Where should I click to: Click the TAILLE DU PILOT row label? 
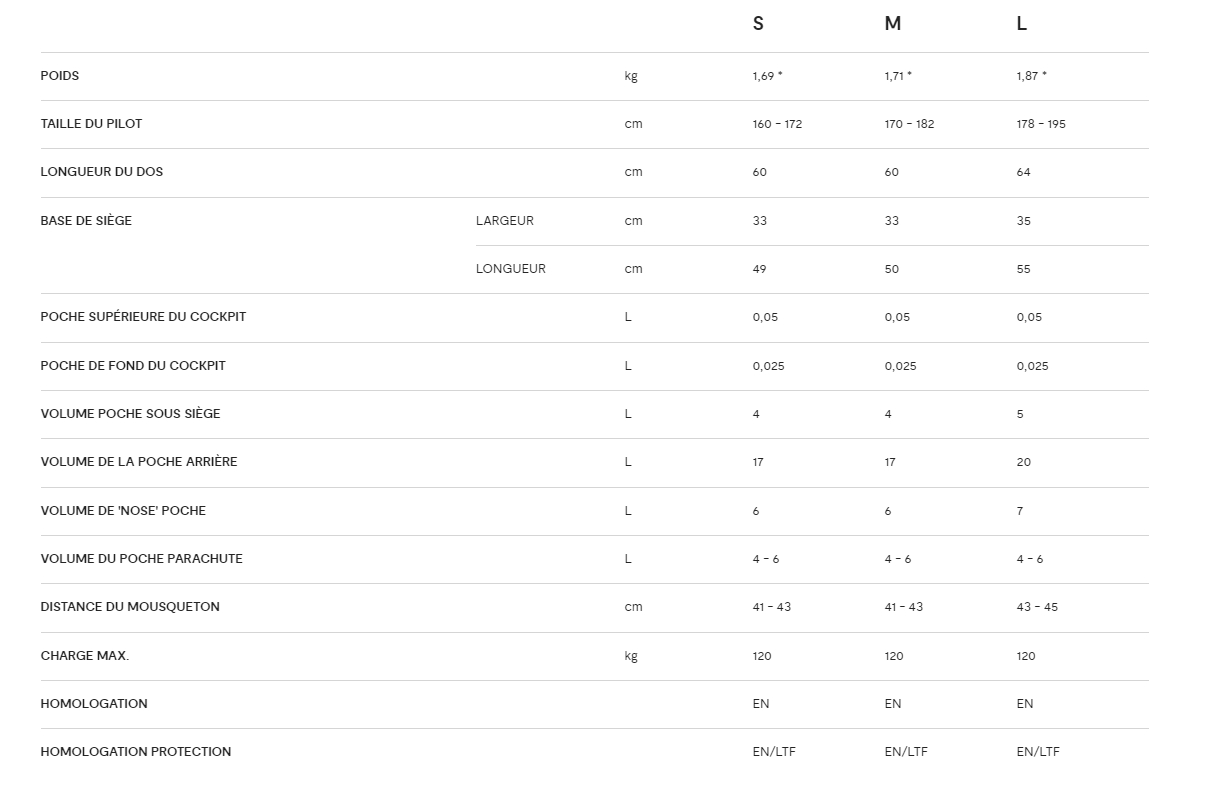[x=91, y=124]
